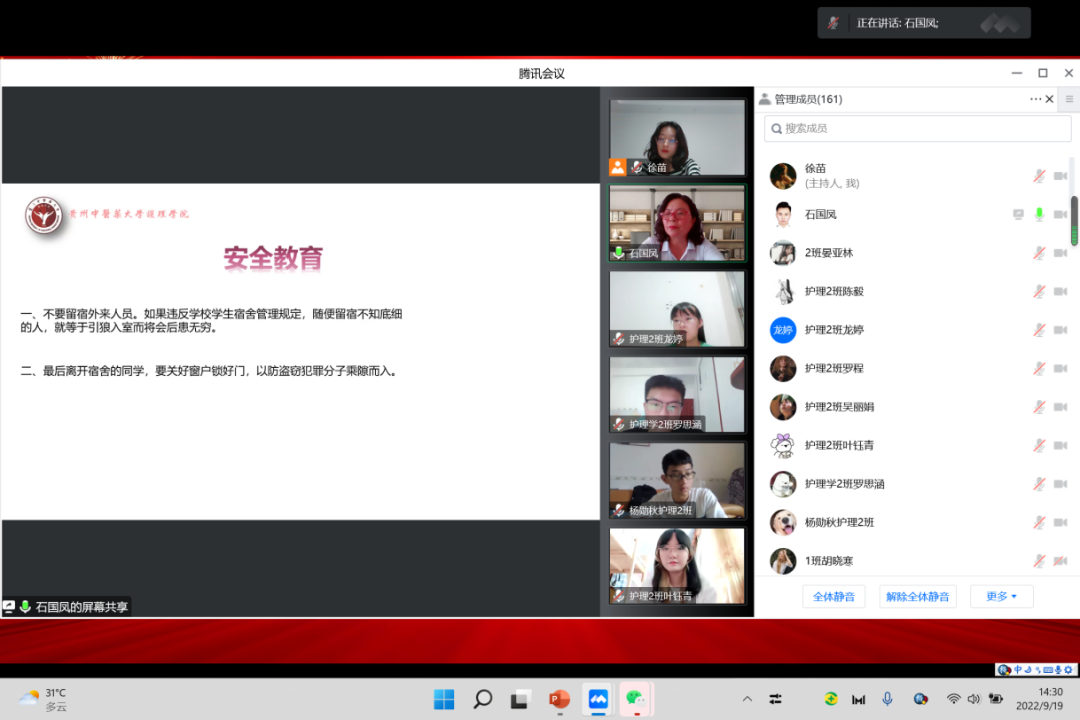Click the 全体静音 button
Viewport: 1080px width, 720px height.
pyautogui.click(x=833, y=597)
